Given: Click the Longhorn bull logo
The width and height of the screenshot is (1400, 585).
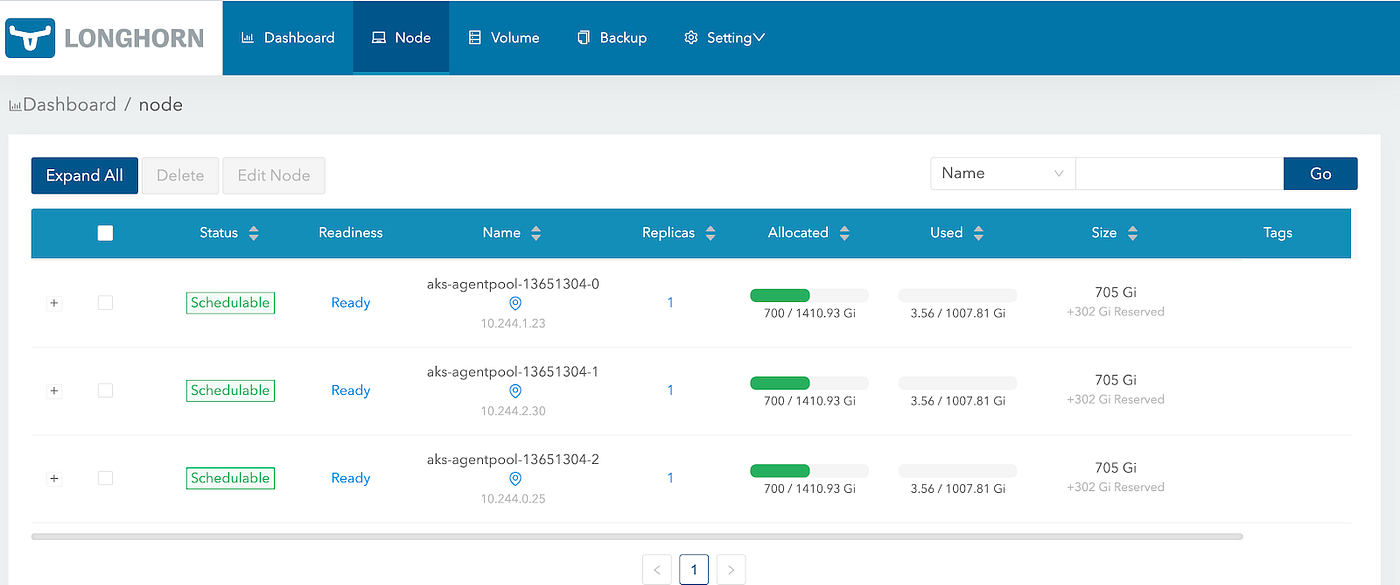Looking at the screenshot, I should [32, 38].
